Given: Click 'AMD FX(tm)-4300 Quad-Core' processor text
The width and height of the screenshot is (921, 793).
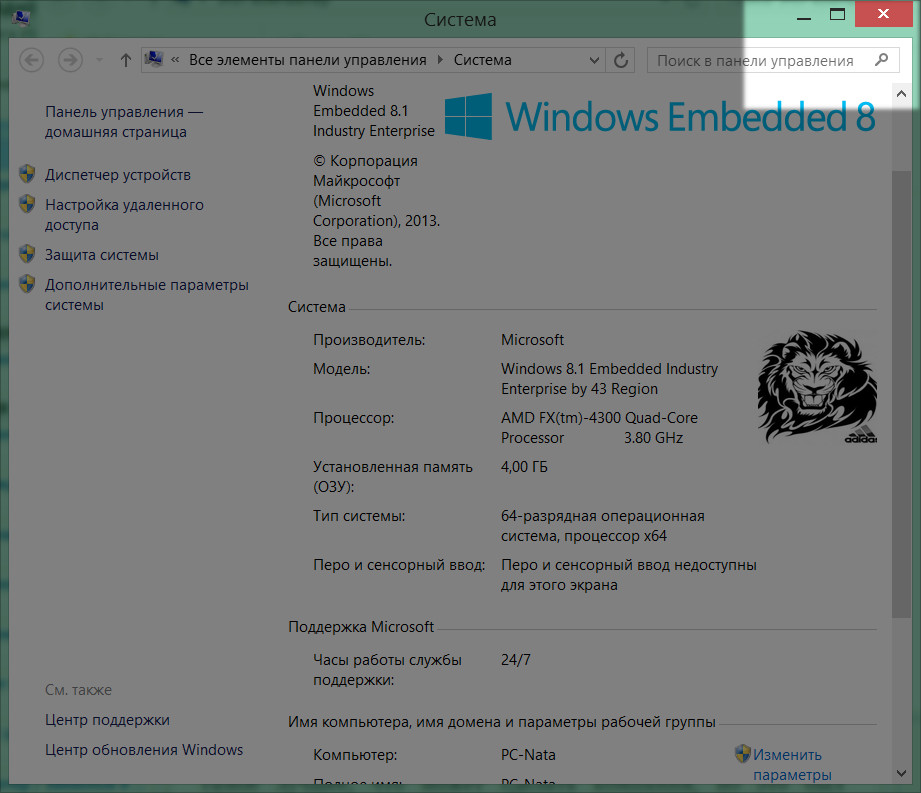Looking at the screenshot, I should 599,418.
